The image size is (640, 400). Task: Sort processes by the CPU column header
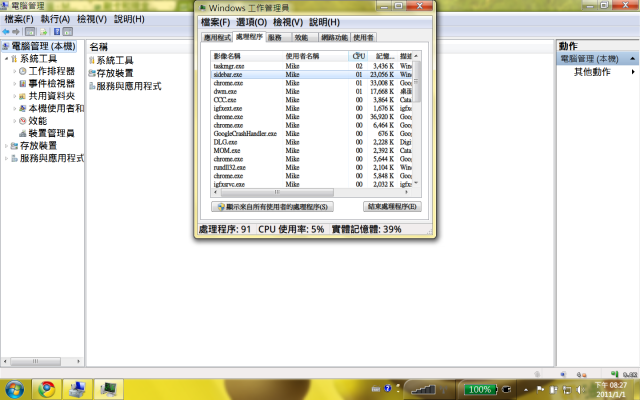click(x=358, y=56)
